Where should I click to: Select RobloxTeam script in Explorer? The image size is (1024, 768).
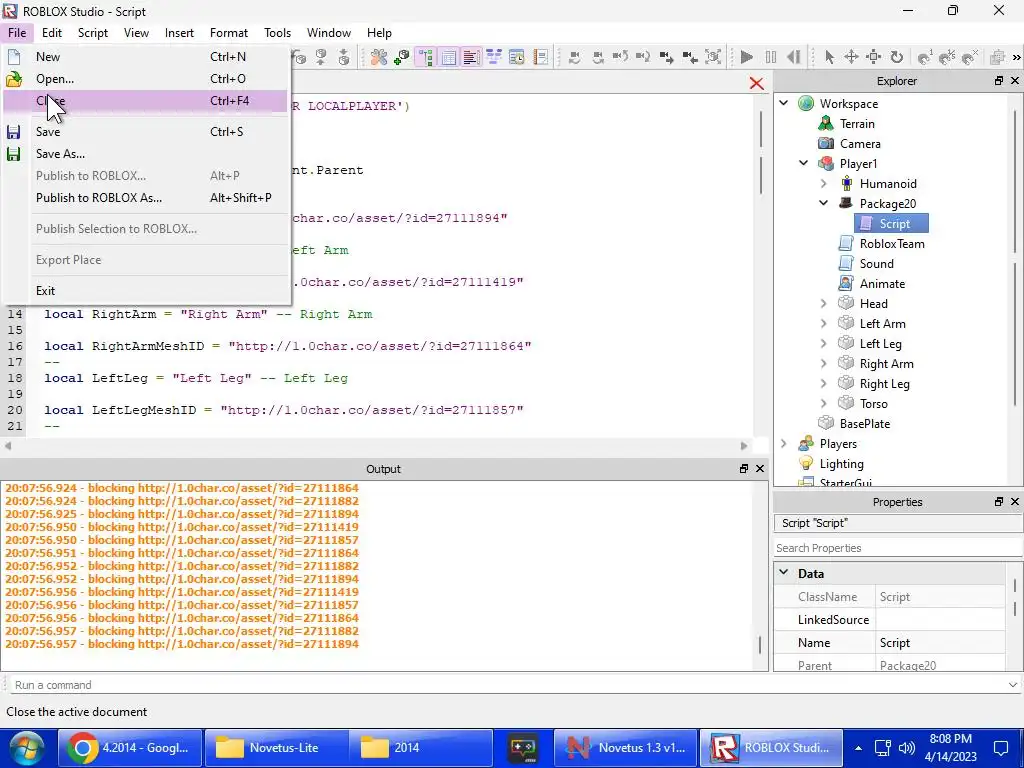(x=892, y=244)
